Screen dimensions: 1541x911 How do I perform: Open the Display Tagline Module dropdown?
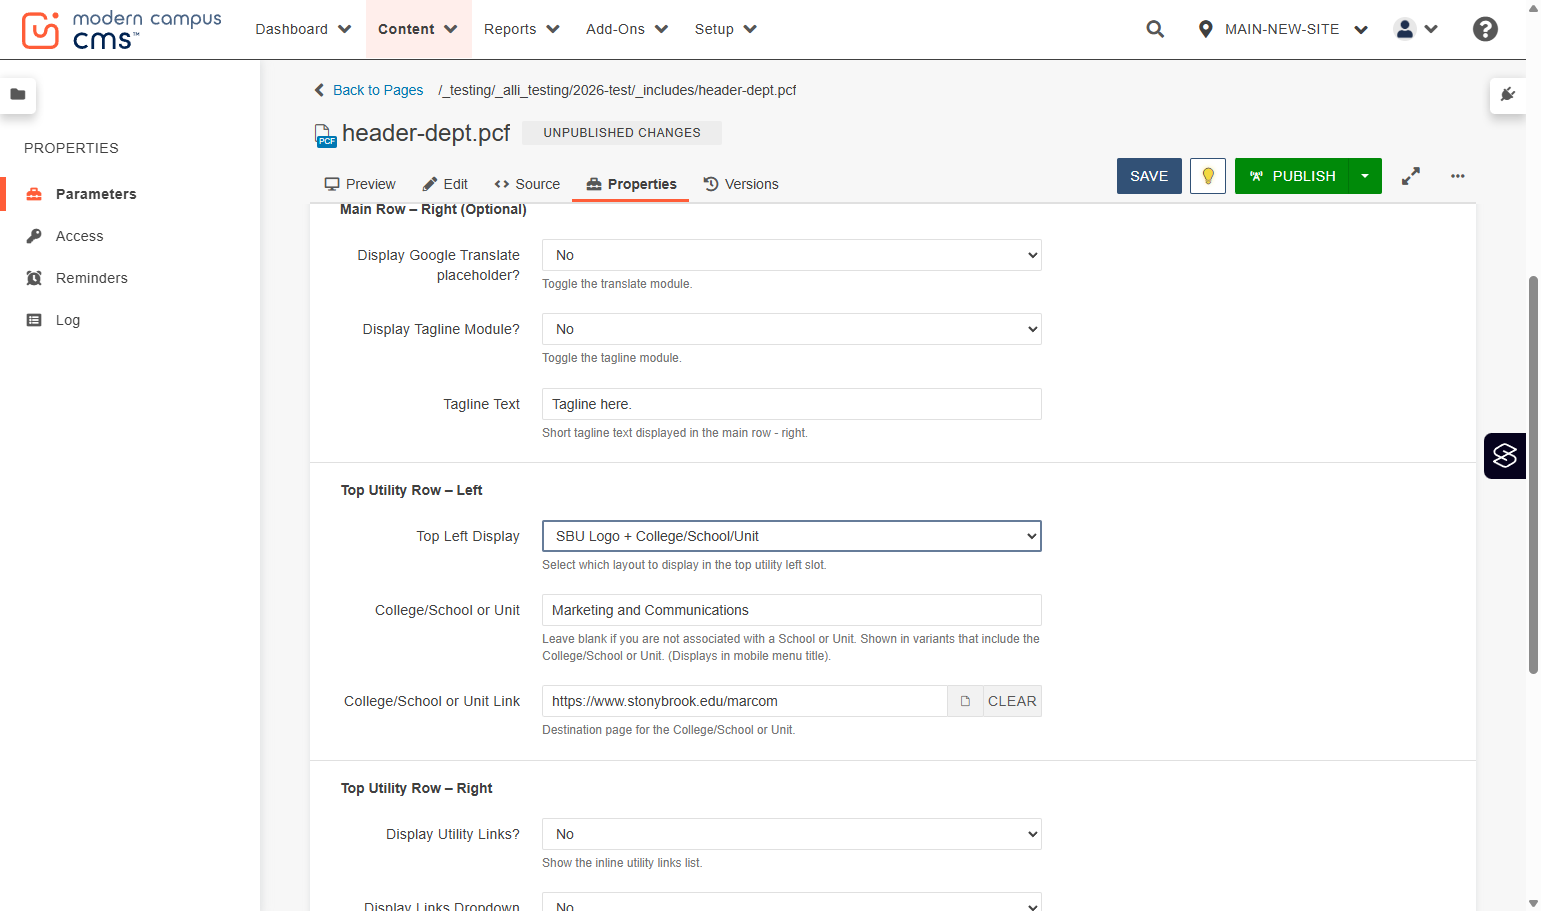(x=791, y=329)
